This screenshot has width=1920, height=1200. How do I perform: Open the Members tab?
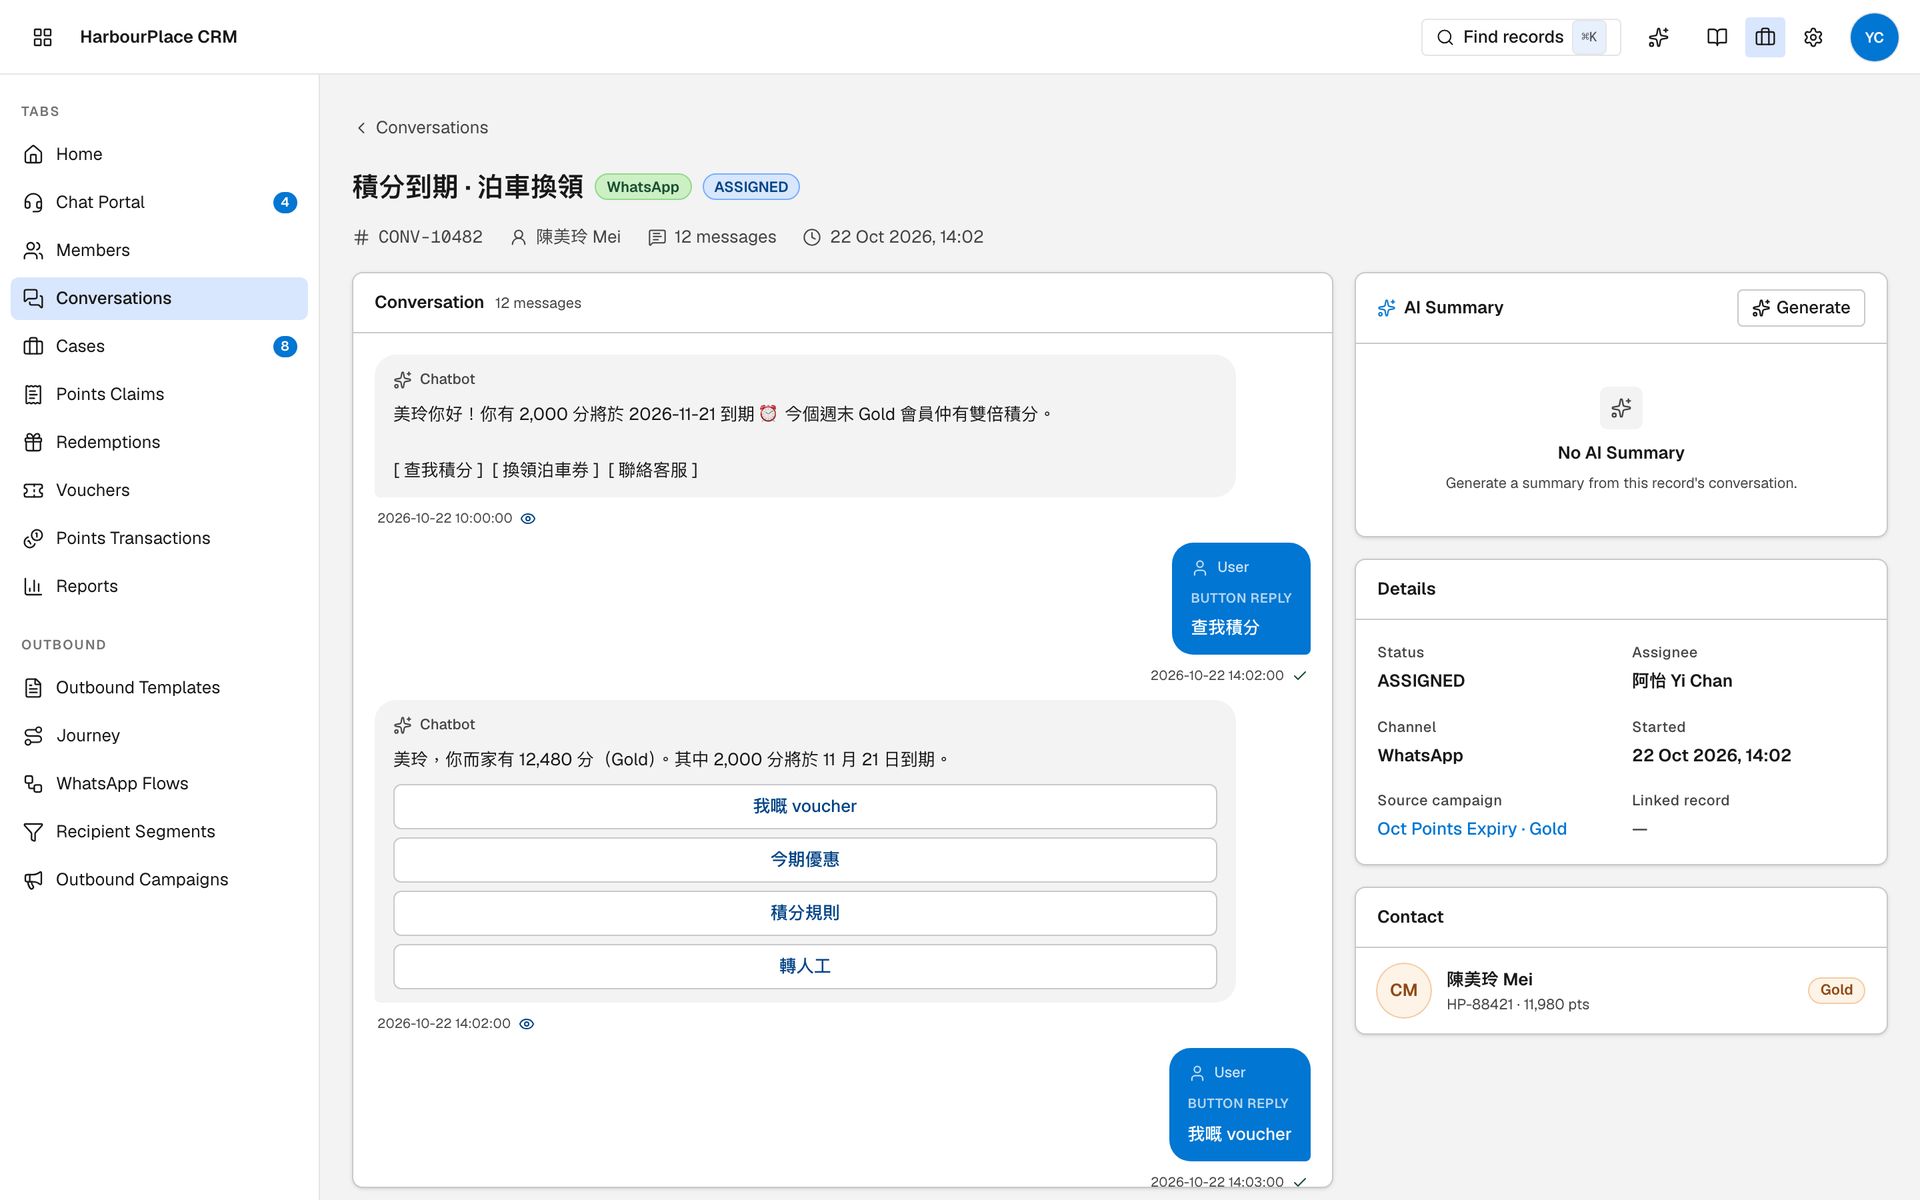(x=159, y=250)
